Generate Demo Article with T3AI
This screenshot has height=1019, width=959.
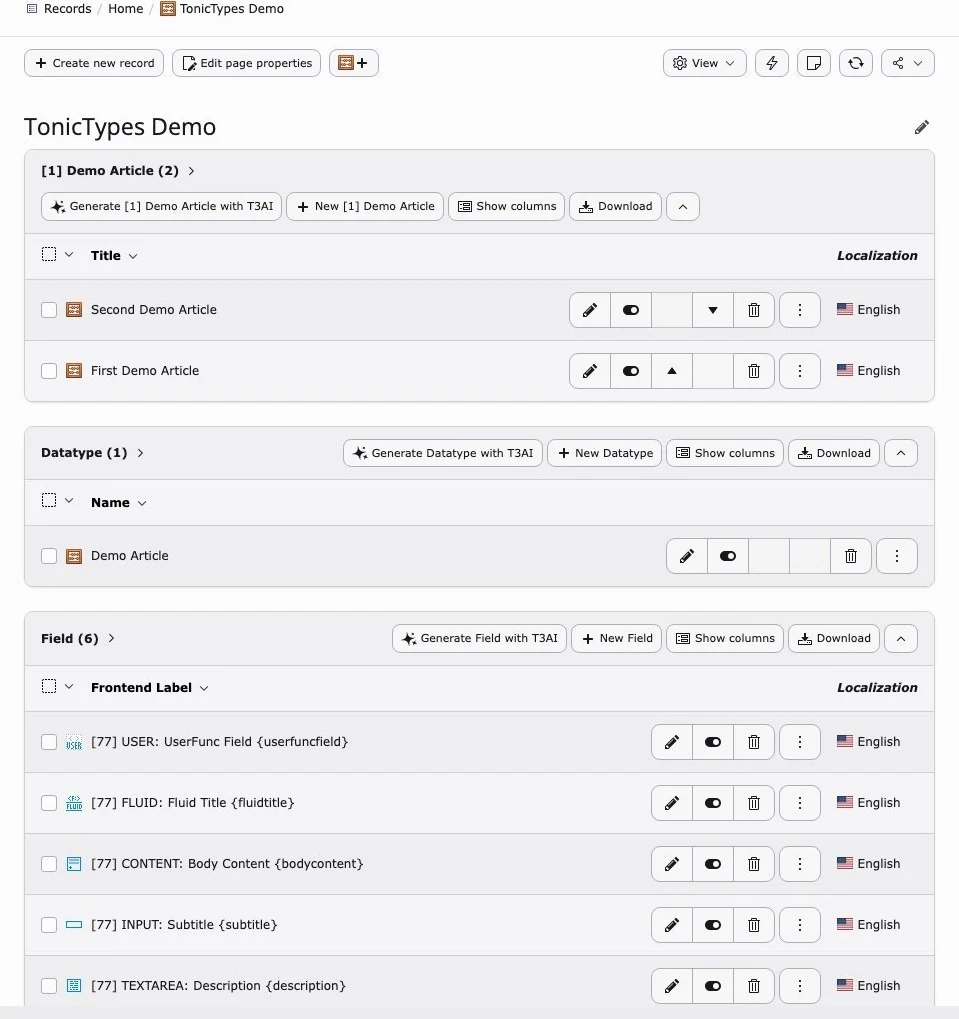click(161, 207)
